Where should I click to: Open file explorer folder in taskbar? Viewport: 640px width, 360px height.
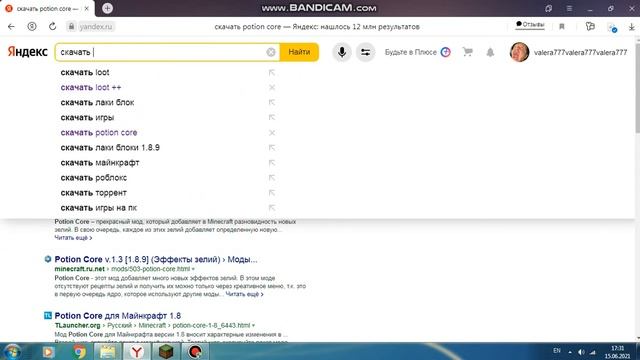click(x=108, y=351)
